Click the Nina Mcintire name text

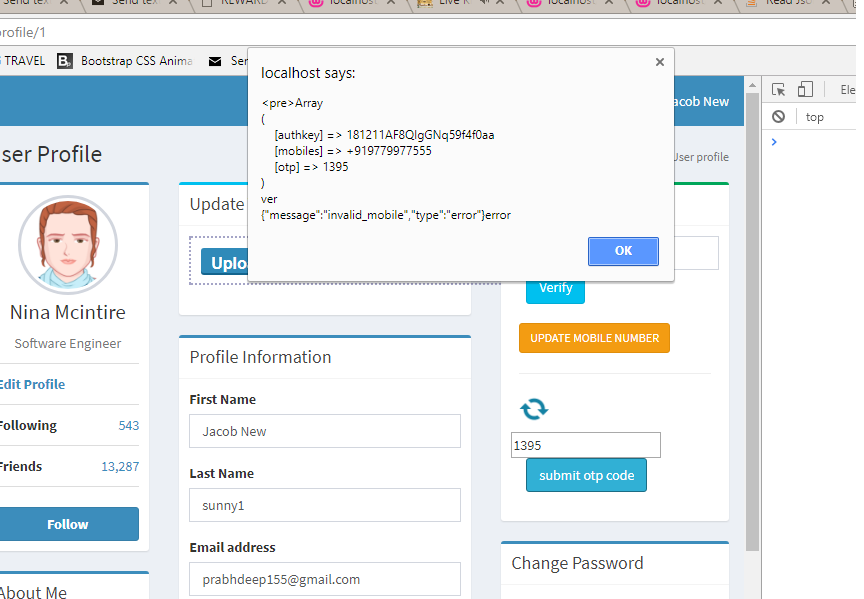pyautogui.click(x=68, y=312)
